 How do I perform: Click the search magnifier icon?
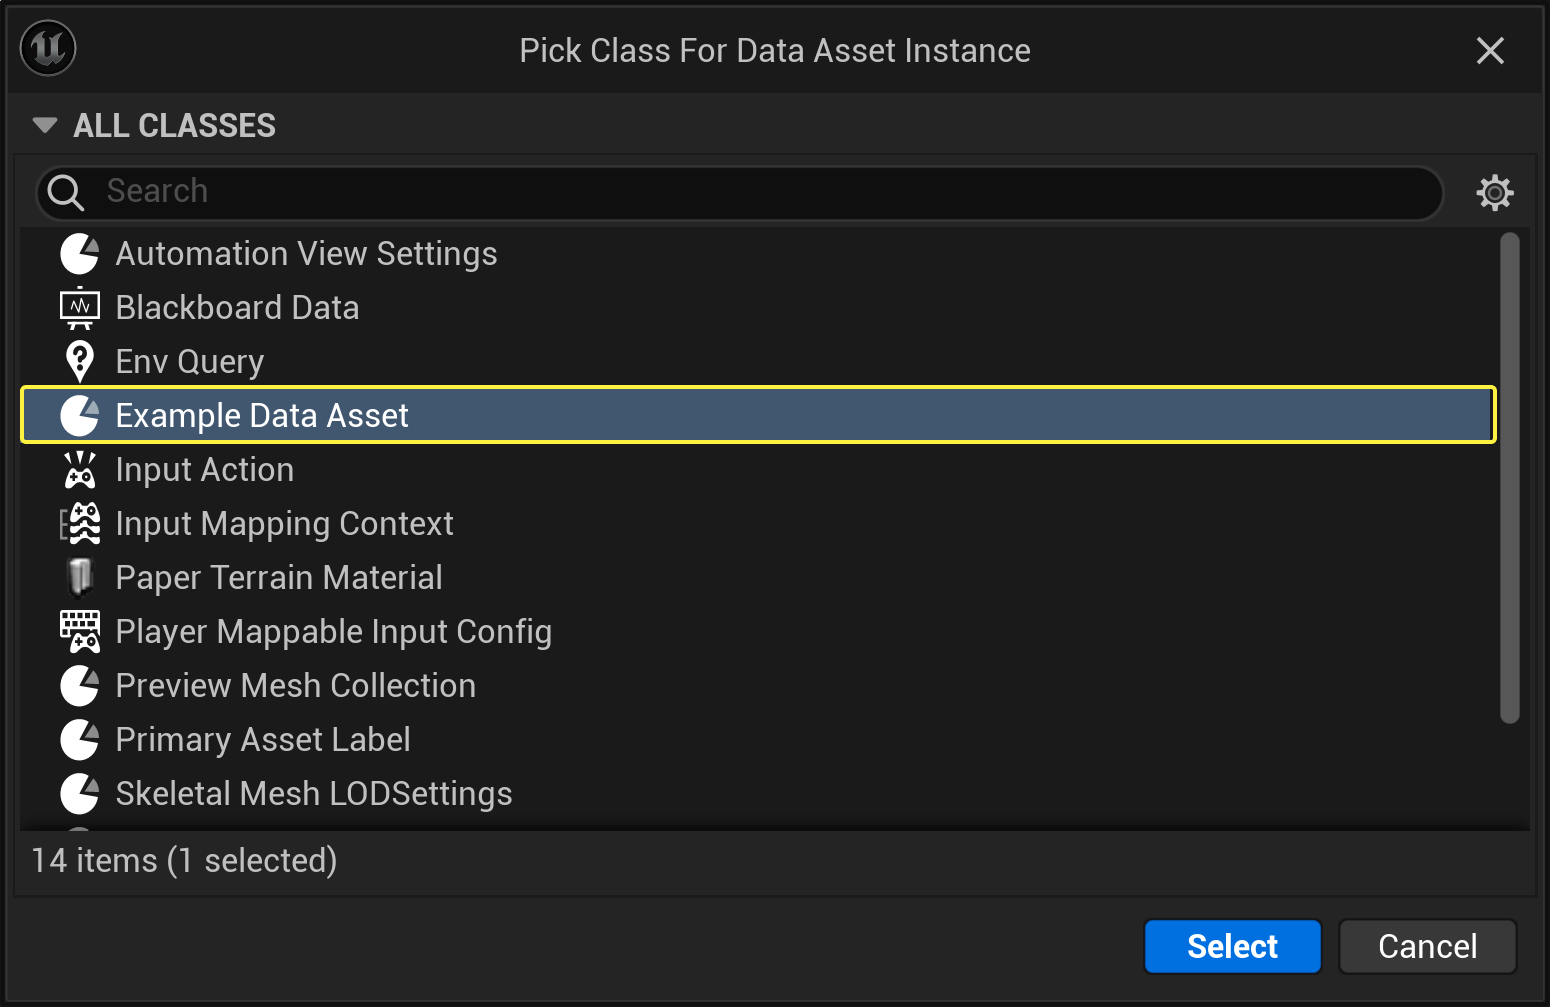66,192
